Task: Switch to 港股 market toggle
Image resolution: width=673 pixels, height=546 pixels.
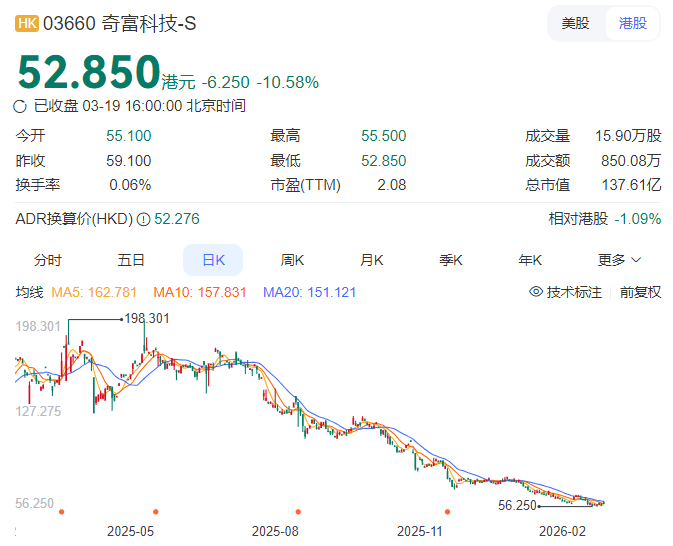Action: click(632, 23)
